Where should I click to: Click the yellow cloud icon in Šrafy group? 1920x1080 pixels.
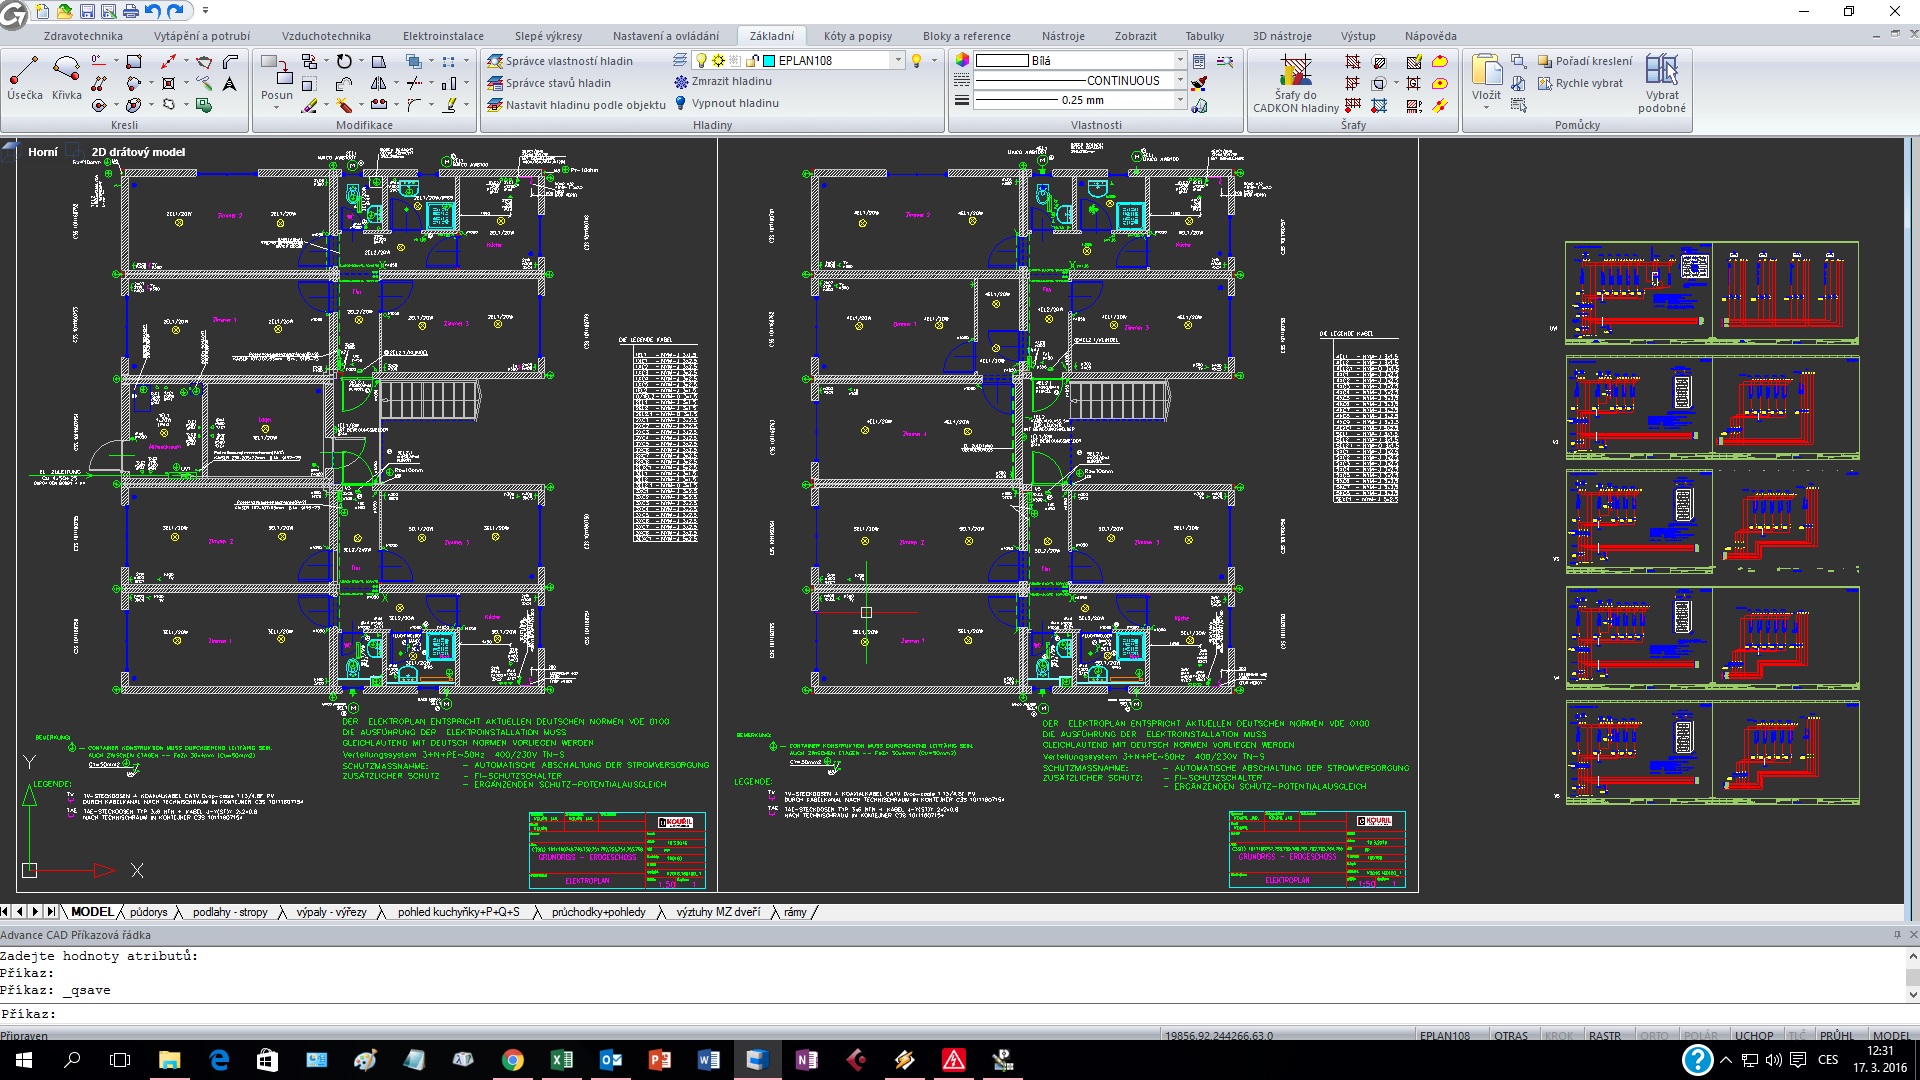tap(1440, 61)
